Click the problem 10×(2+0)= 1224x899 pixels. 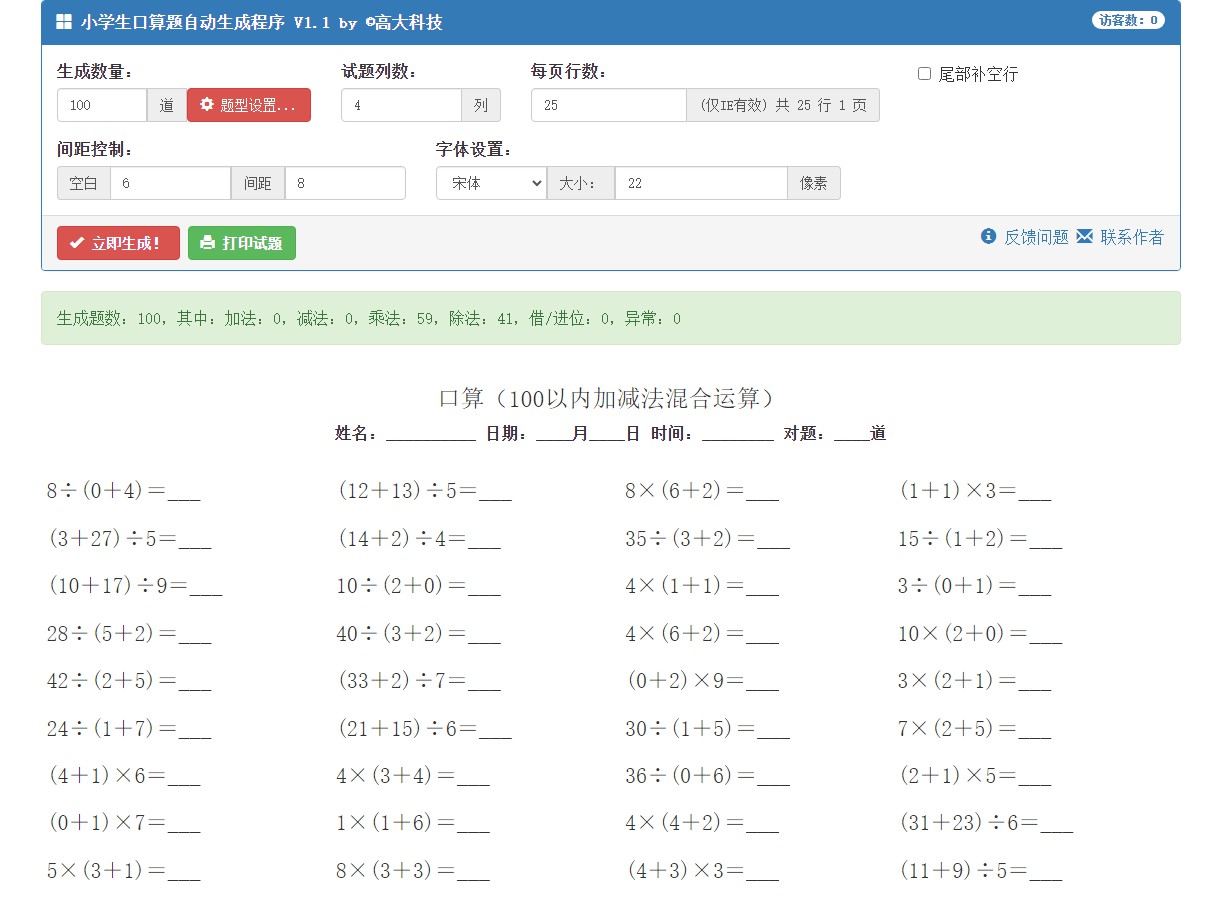click(980, 634)
